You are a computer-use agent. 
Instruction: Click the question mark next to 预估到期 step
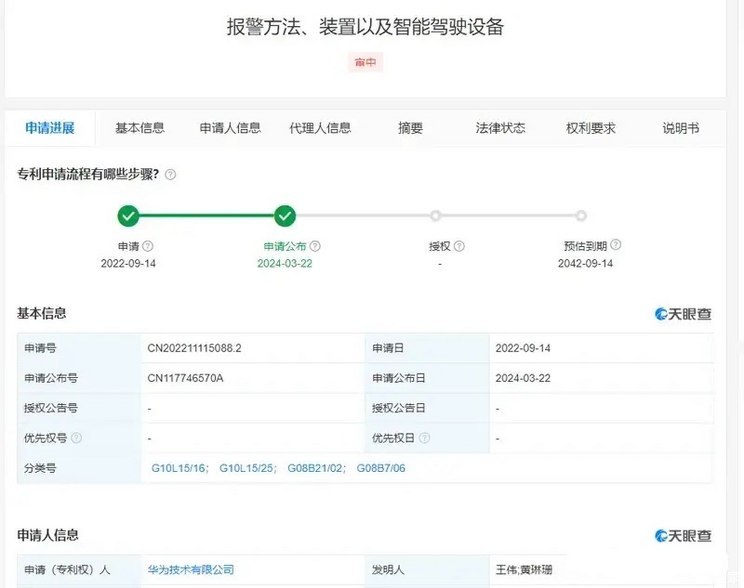(615, 244)
